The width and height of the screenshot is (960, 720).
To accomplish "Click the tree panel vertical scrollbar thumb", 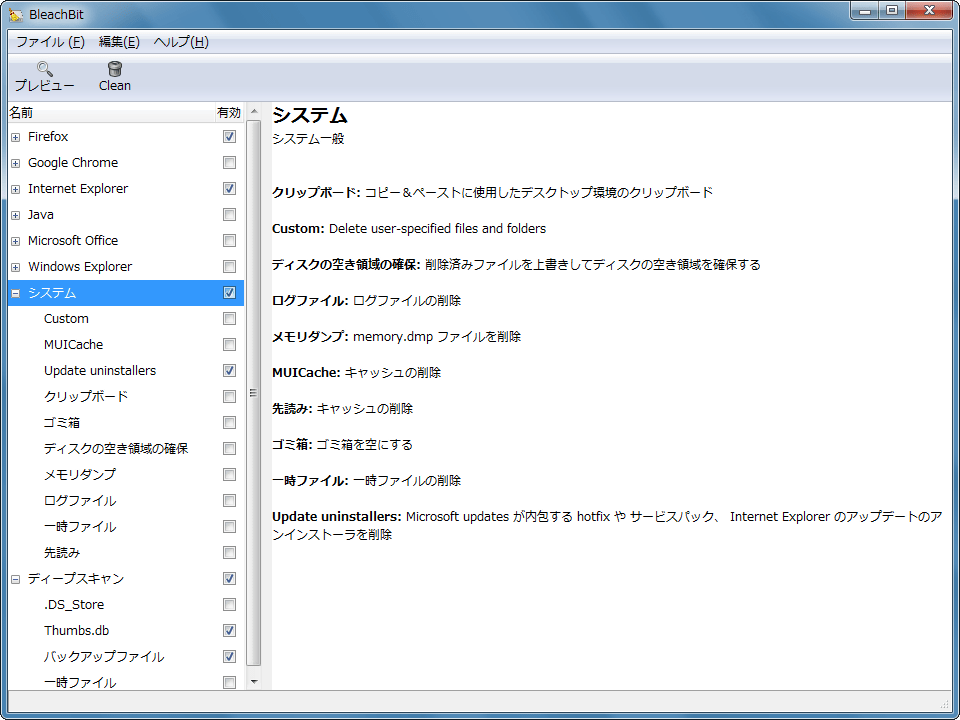I will pos(254,393).
